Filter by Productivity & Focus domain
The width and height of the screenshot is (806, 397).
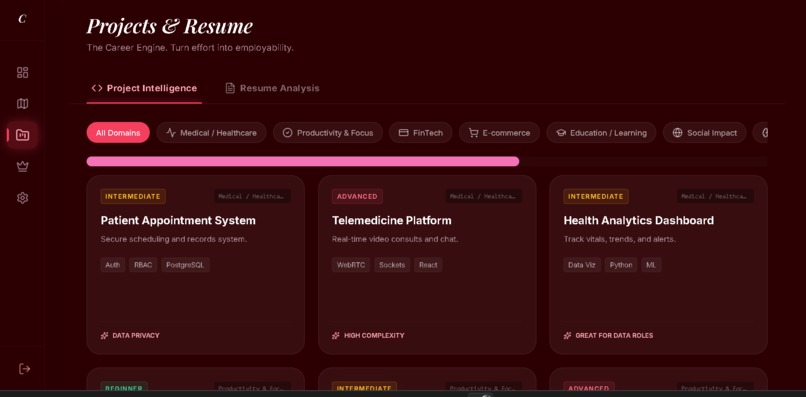(328, 133)
